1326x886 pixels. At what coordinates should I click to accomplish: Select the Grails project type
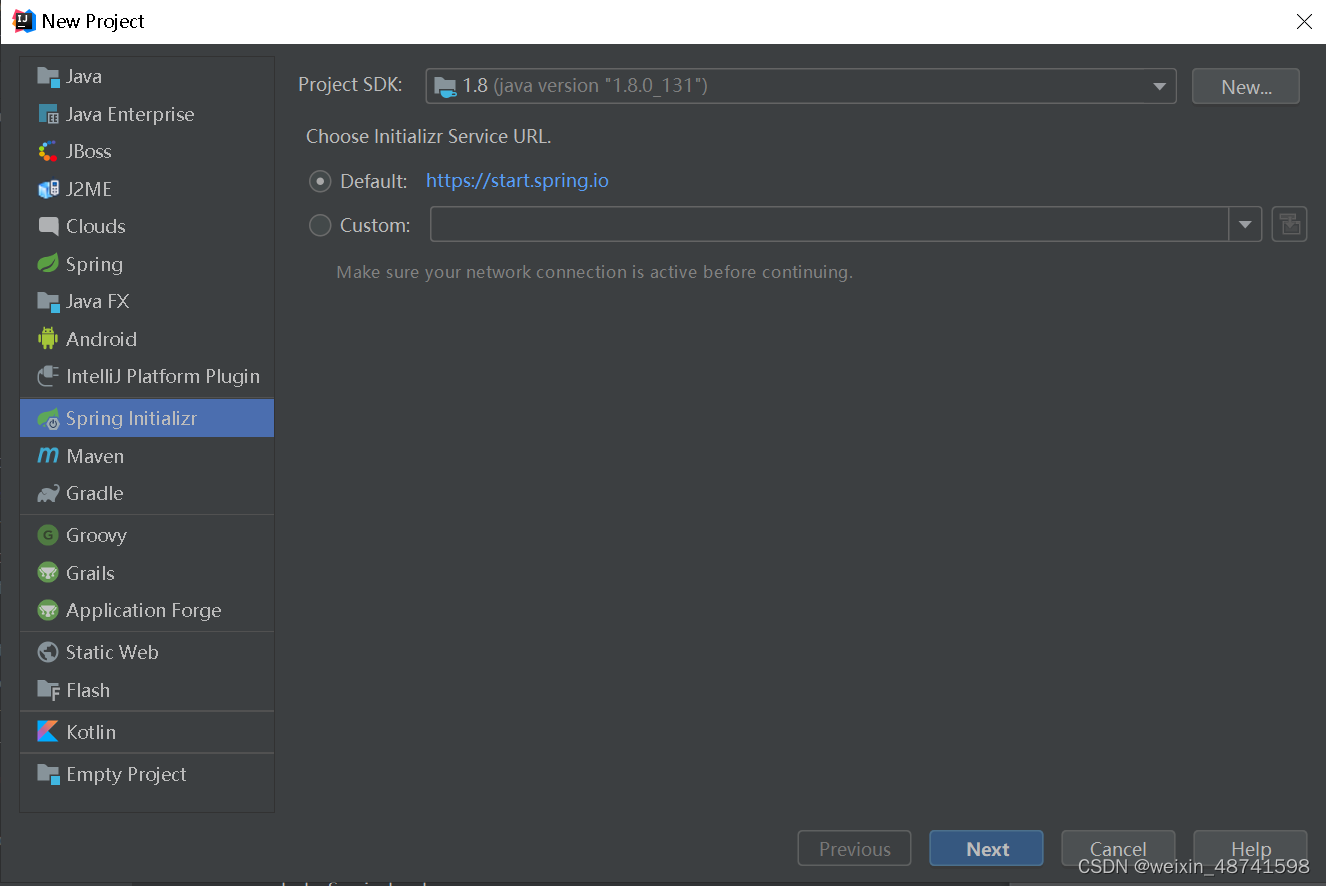pos(90,573)
